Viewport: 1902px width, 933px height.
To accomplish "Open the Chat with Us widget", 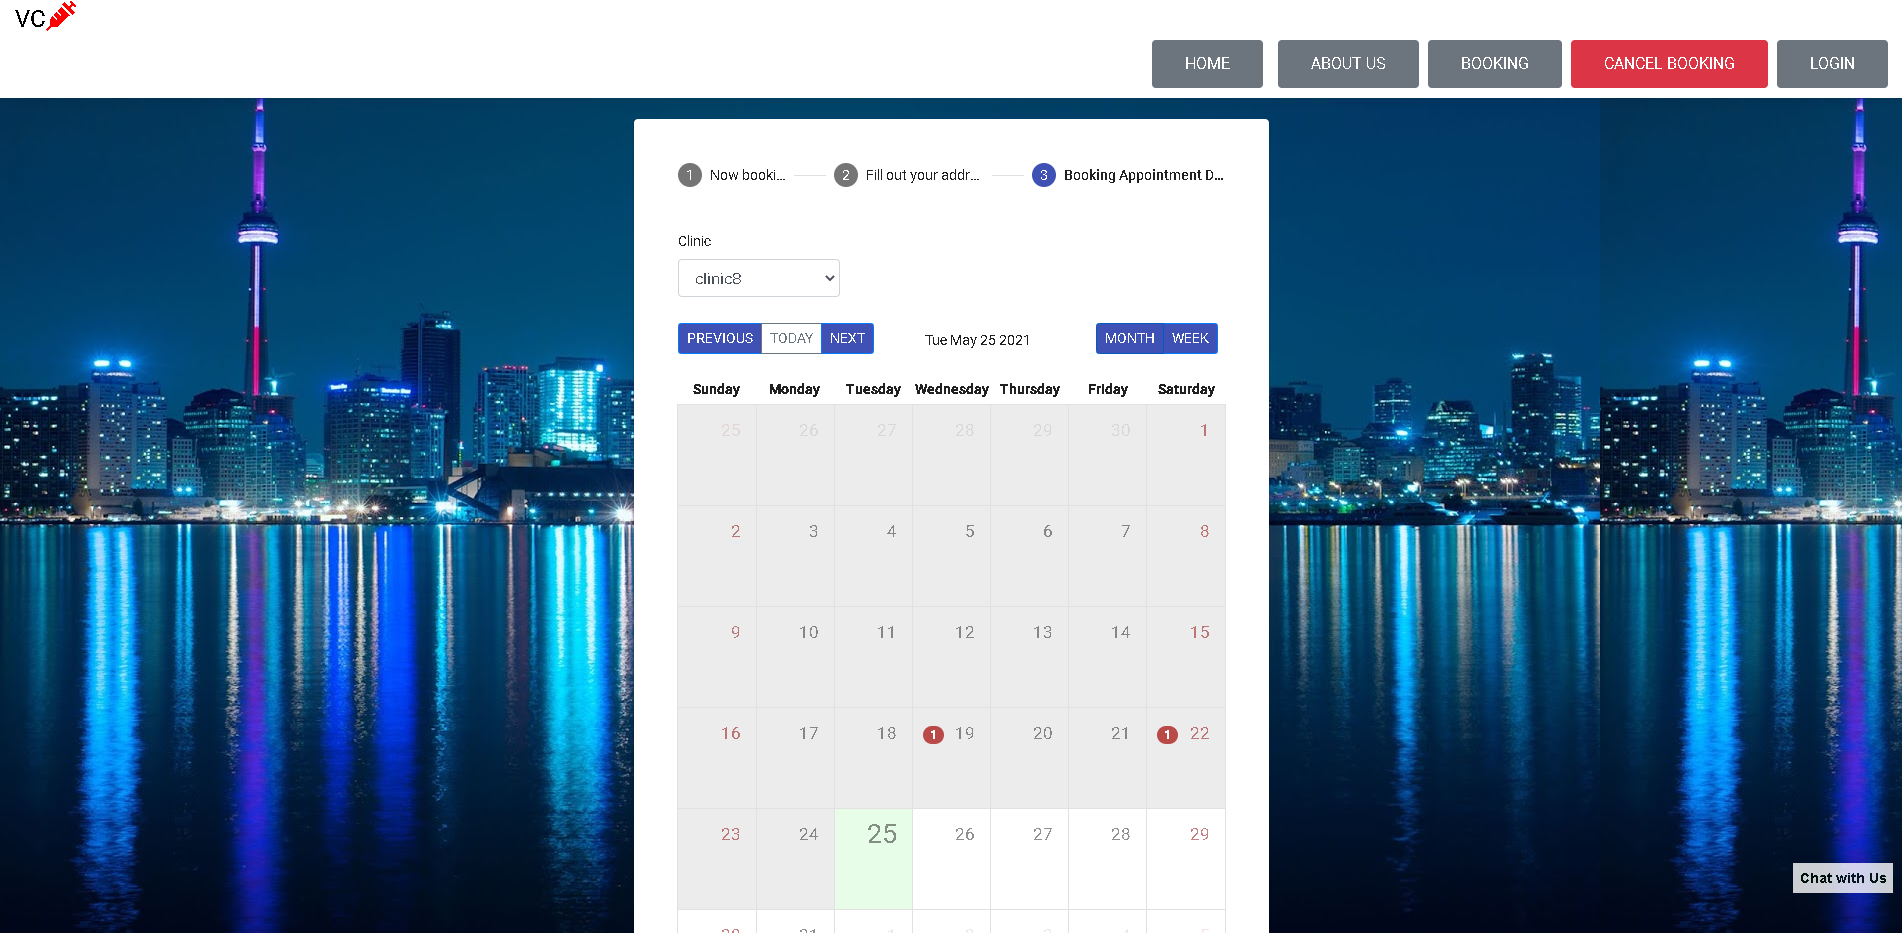I will point(1842,878).
